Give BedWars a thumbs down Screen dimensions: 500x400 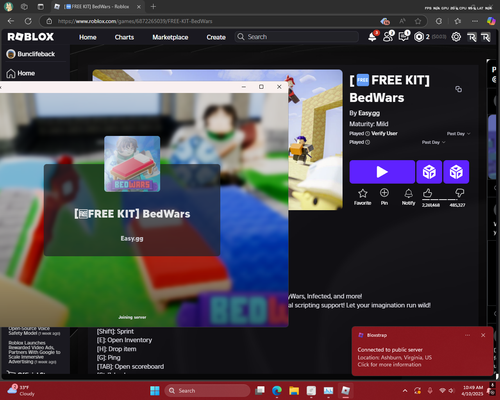click(x=459, y=193)
